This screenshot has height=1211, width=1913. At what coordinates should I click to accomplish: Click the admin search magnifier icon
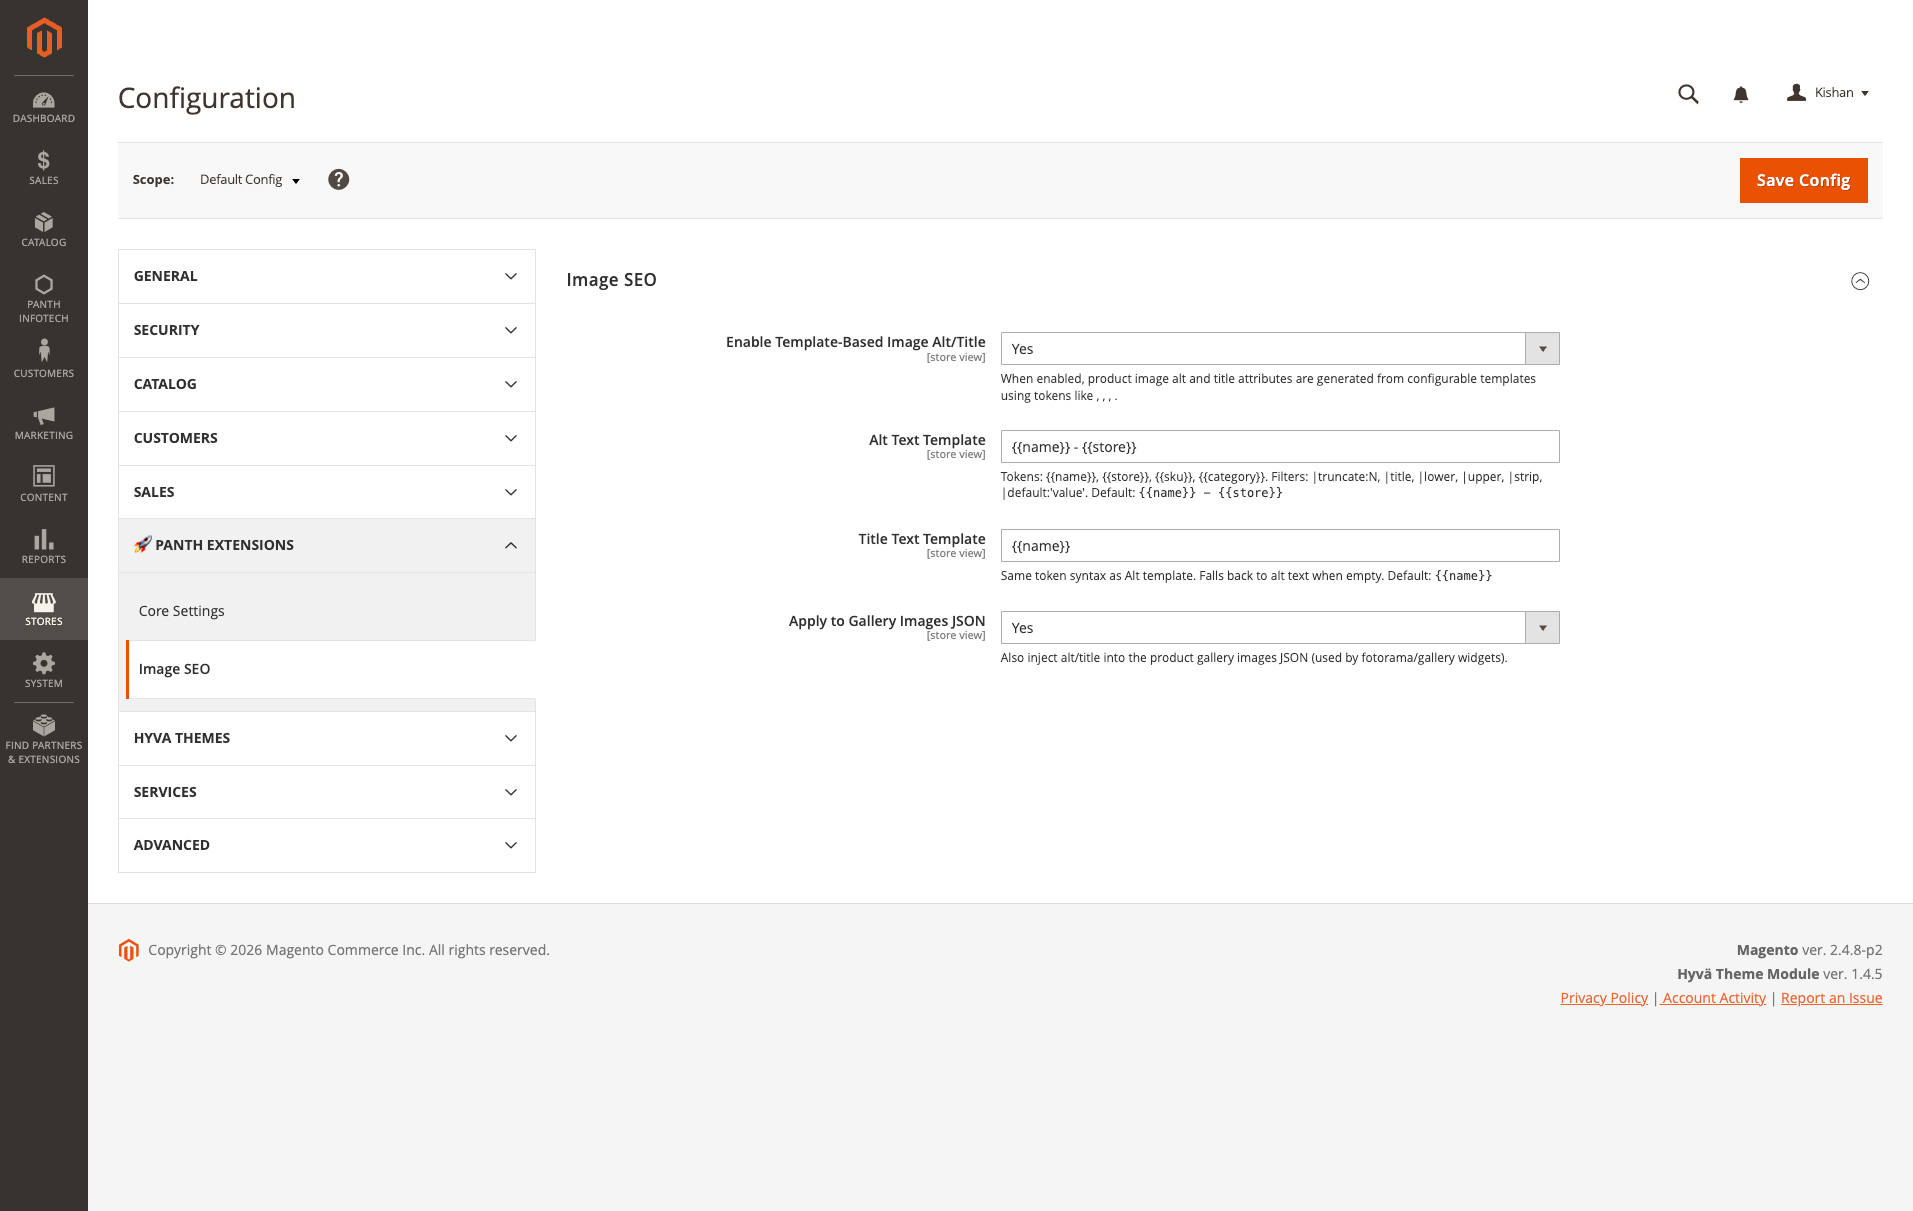click(x=1687, y=93)
